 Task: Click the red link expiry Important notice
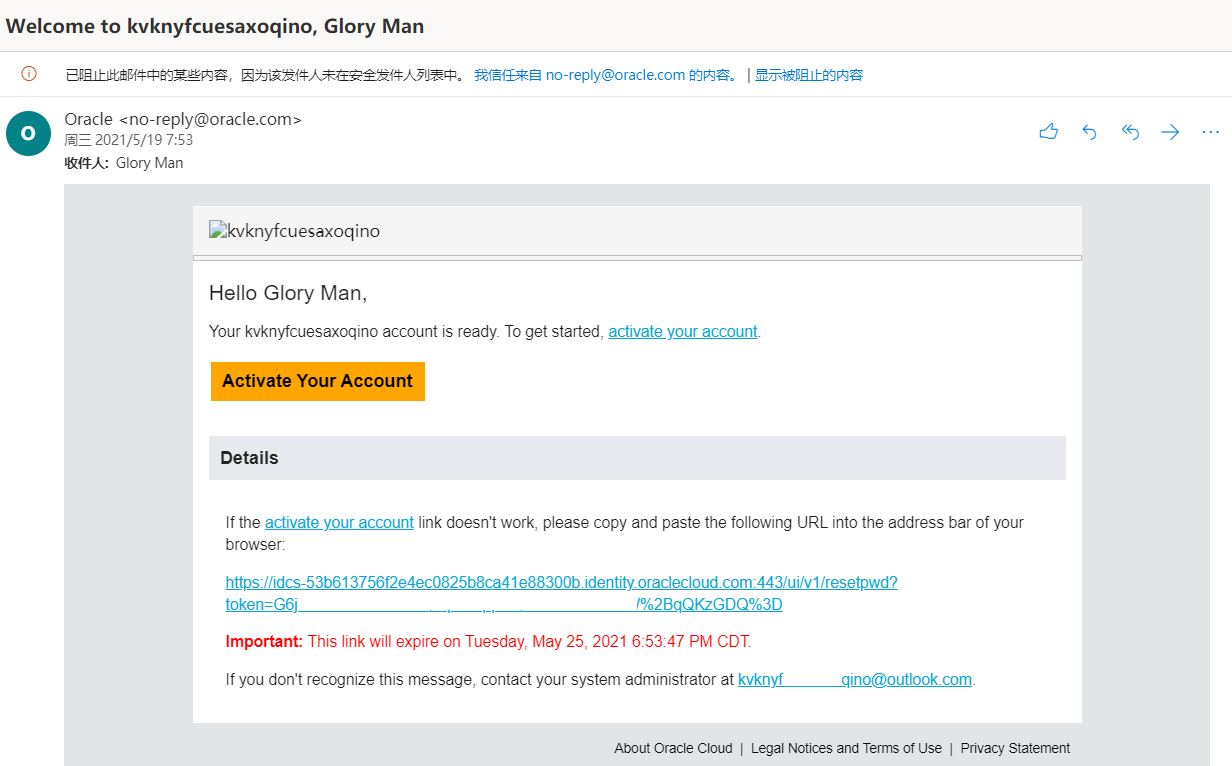488,641
